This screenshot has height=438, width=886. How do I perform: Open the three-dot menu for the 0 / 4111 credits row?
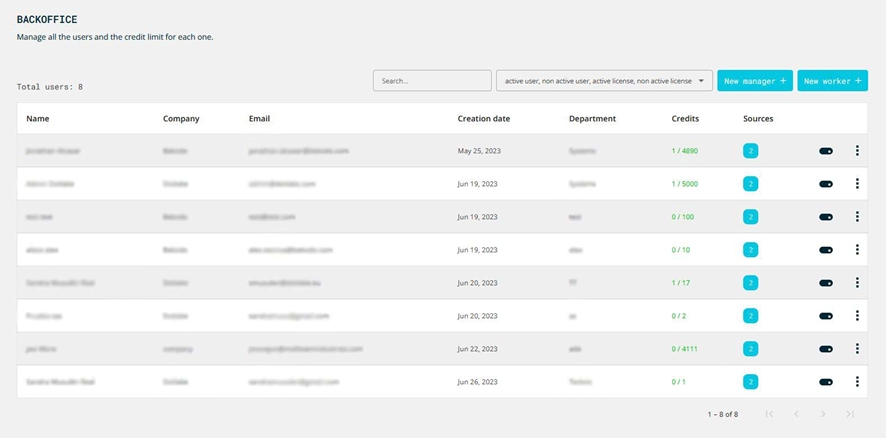point(857,349)
